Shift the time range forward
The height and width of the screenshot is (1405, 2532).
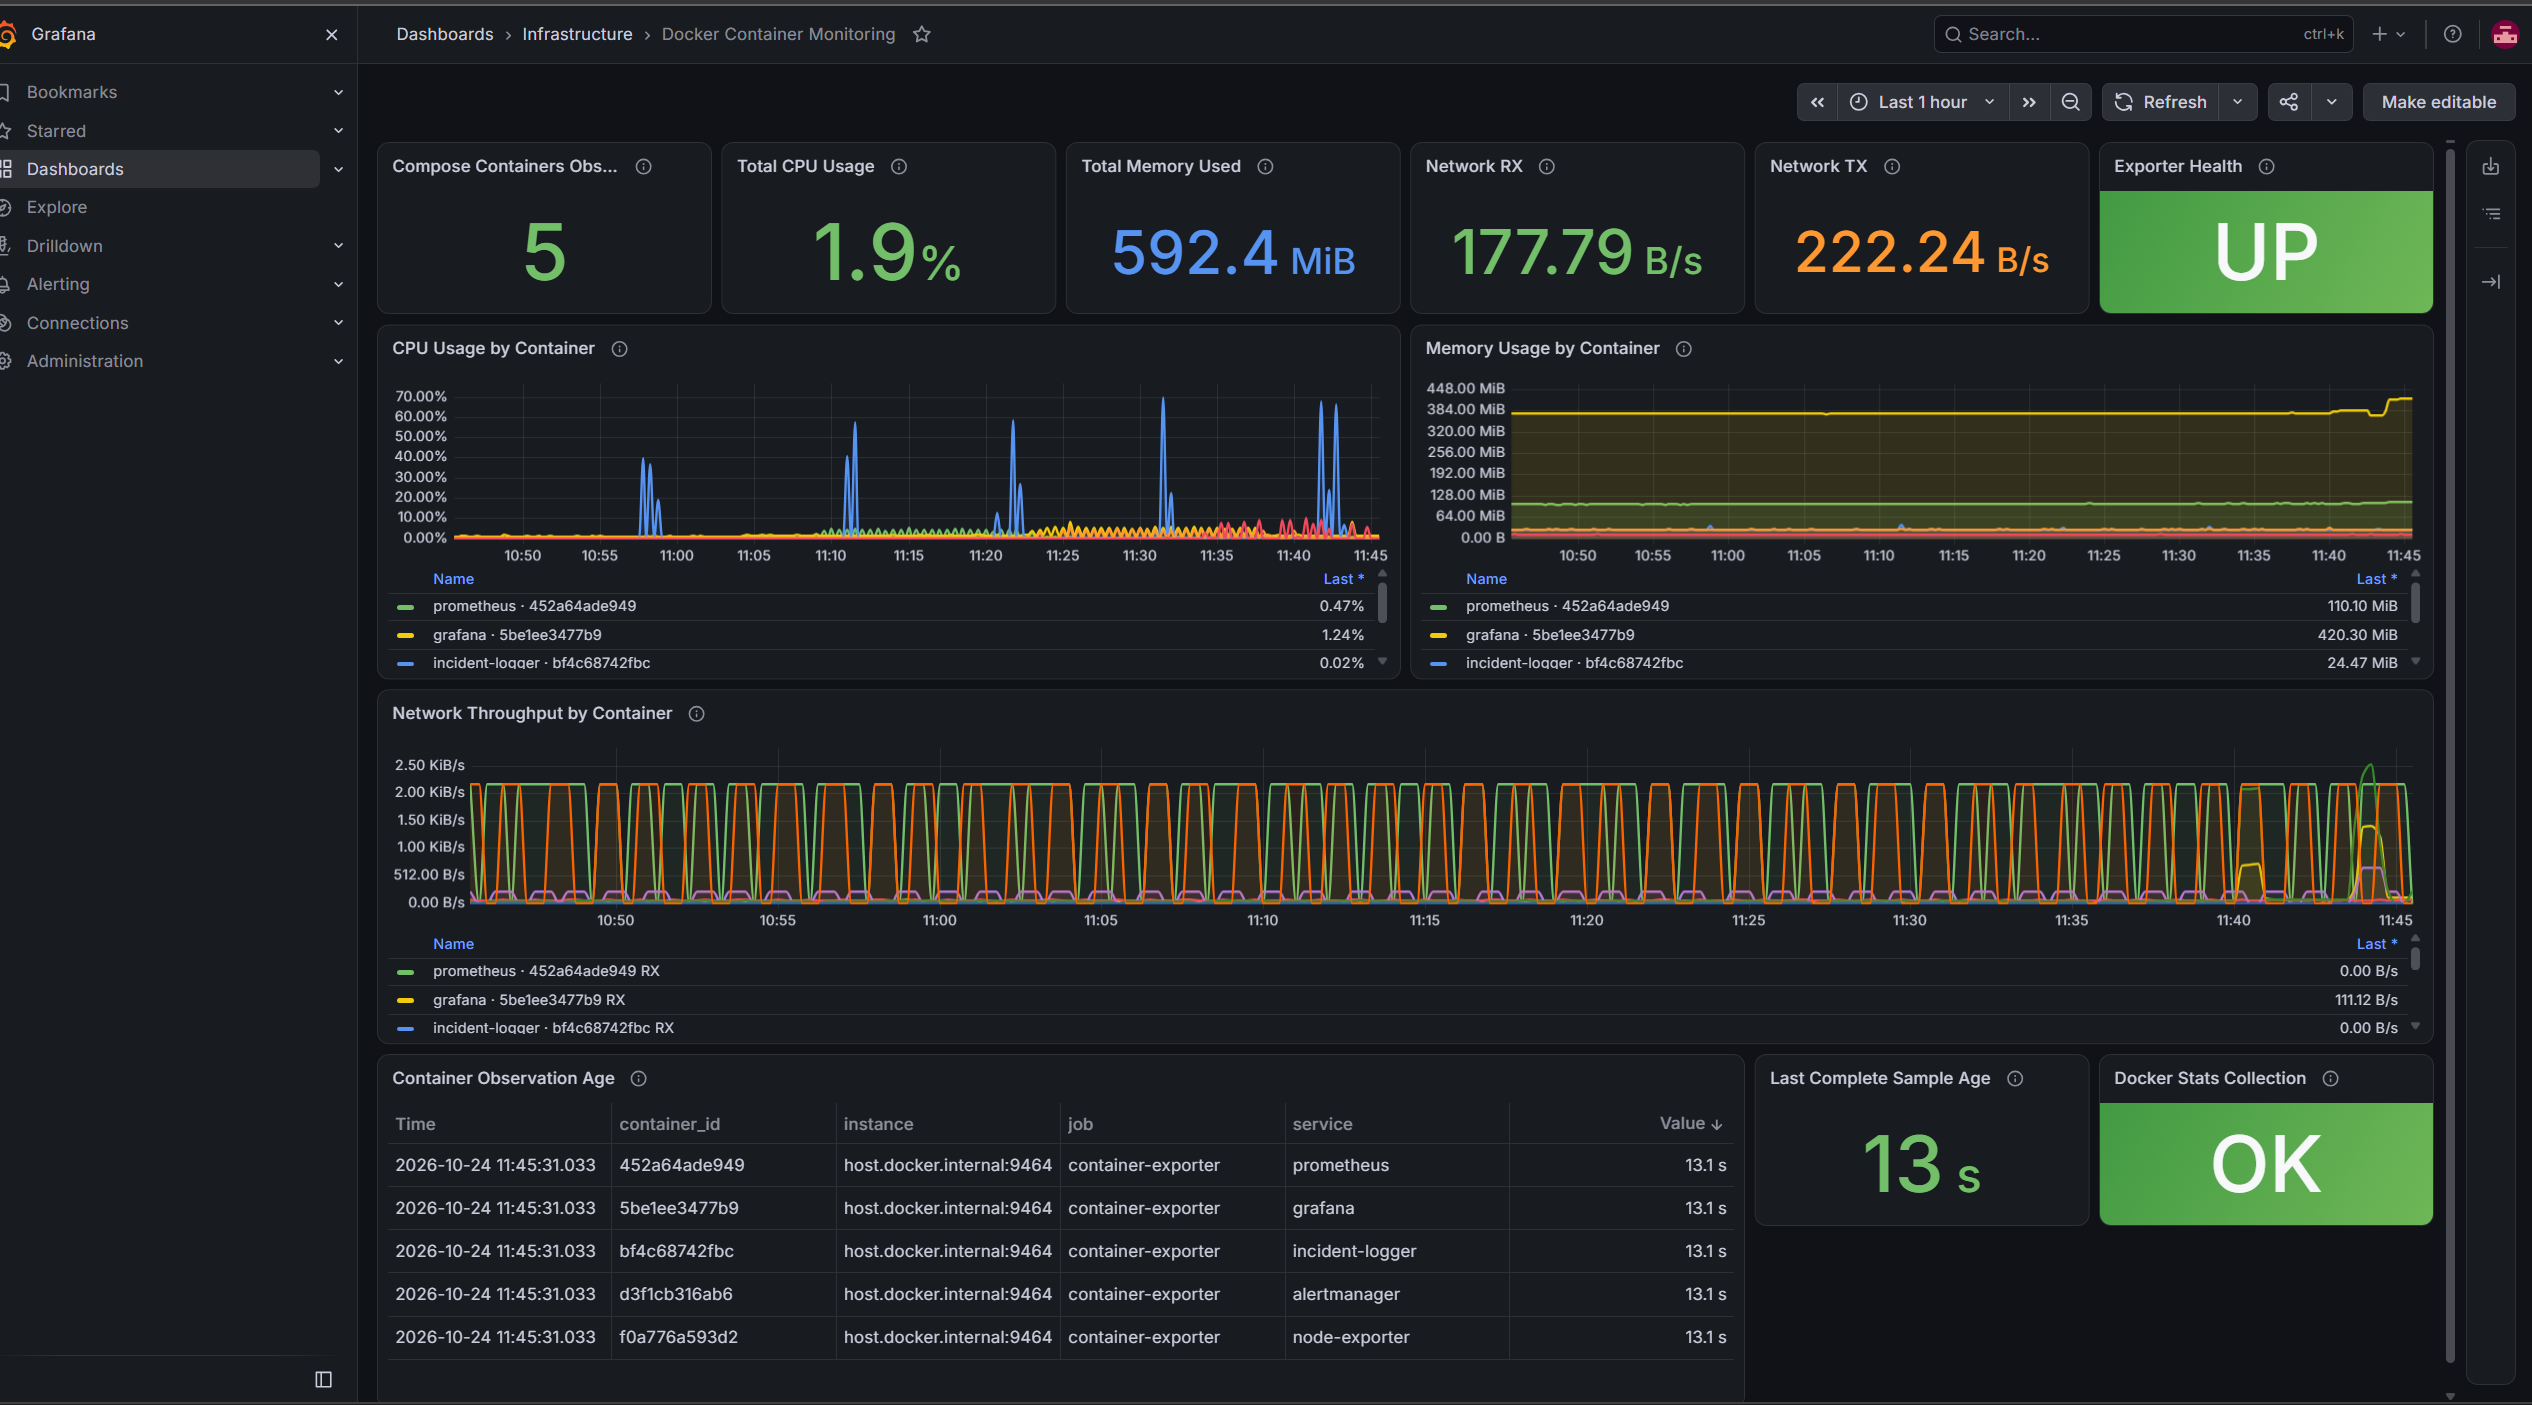coord(2028,102)
